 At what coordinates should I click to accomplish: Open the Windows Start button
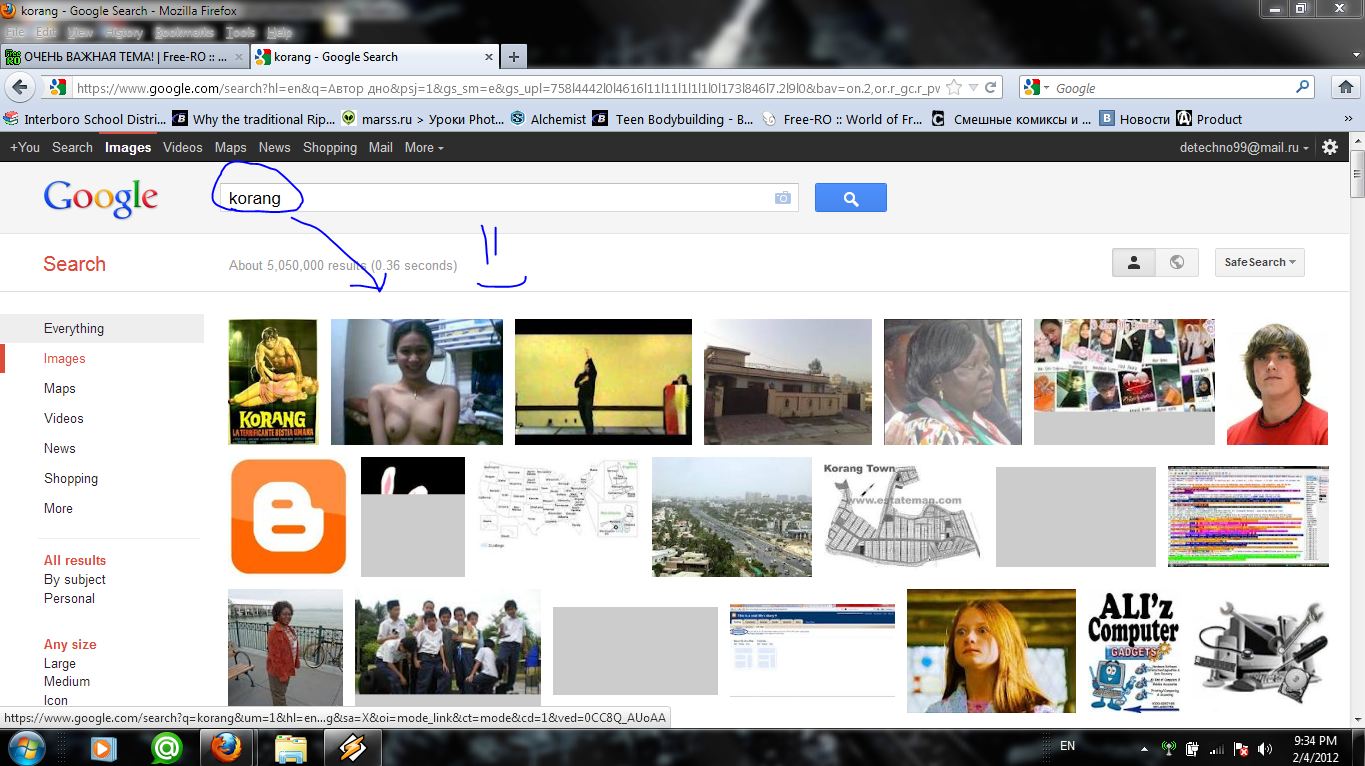pos(25,748)
